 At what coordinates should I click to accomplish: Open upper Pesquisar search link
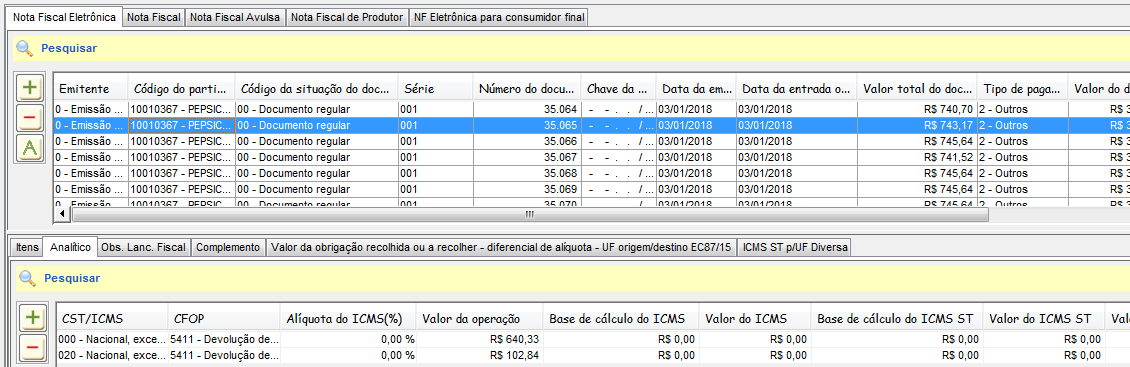click(69, 48)
